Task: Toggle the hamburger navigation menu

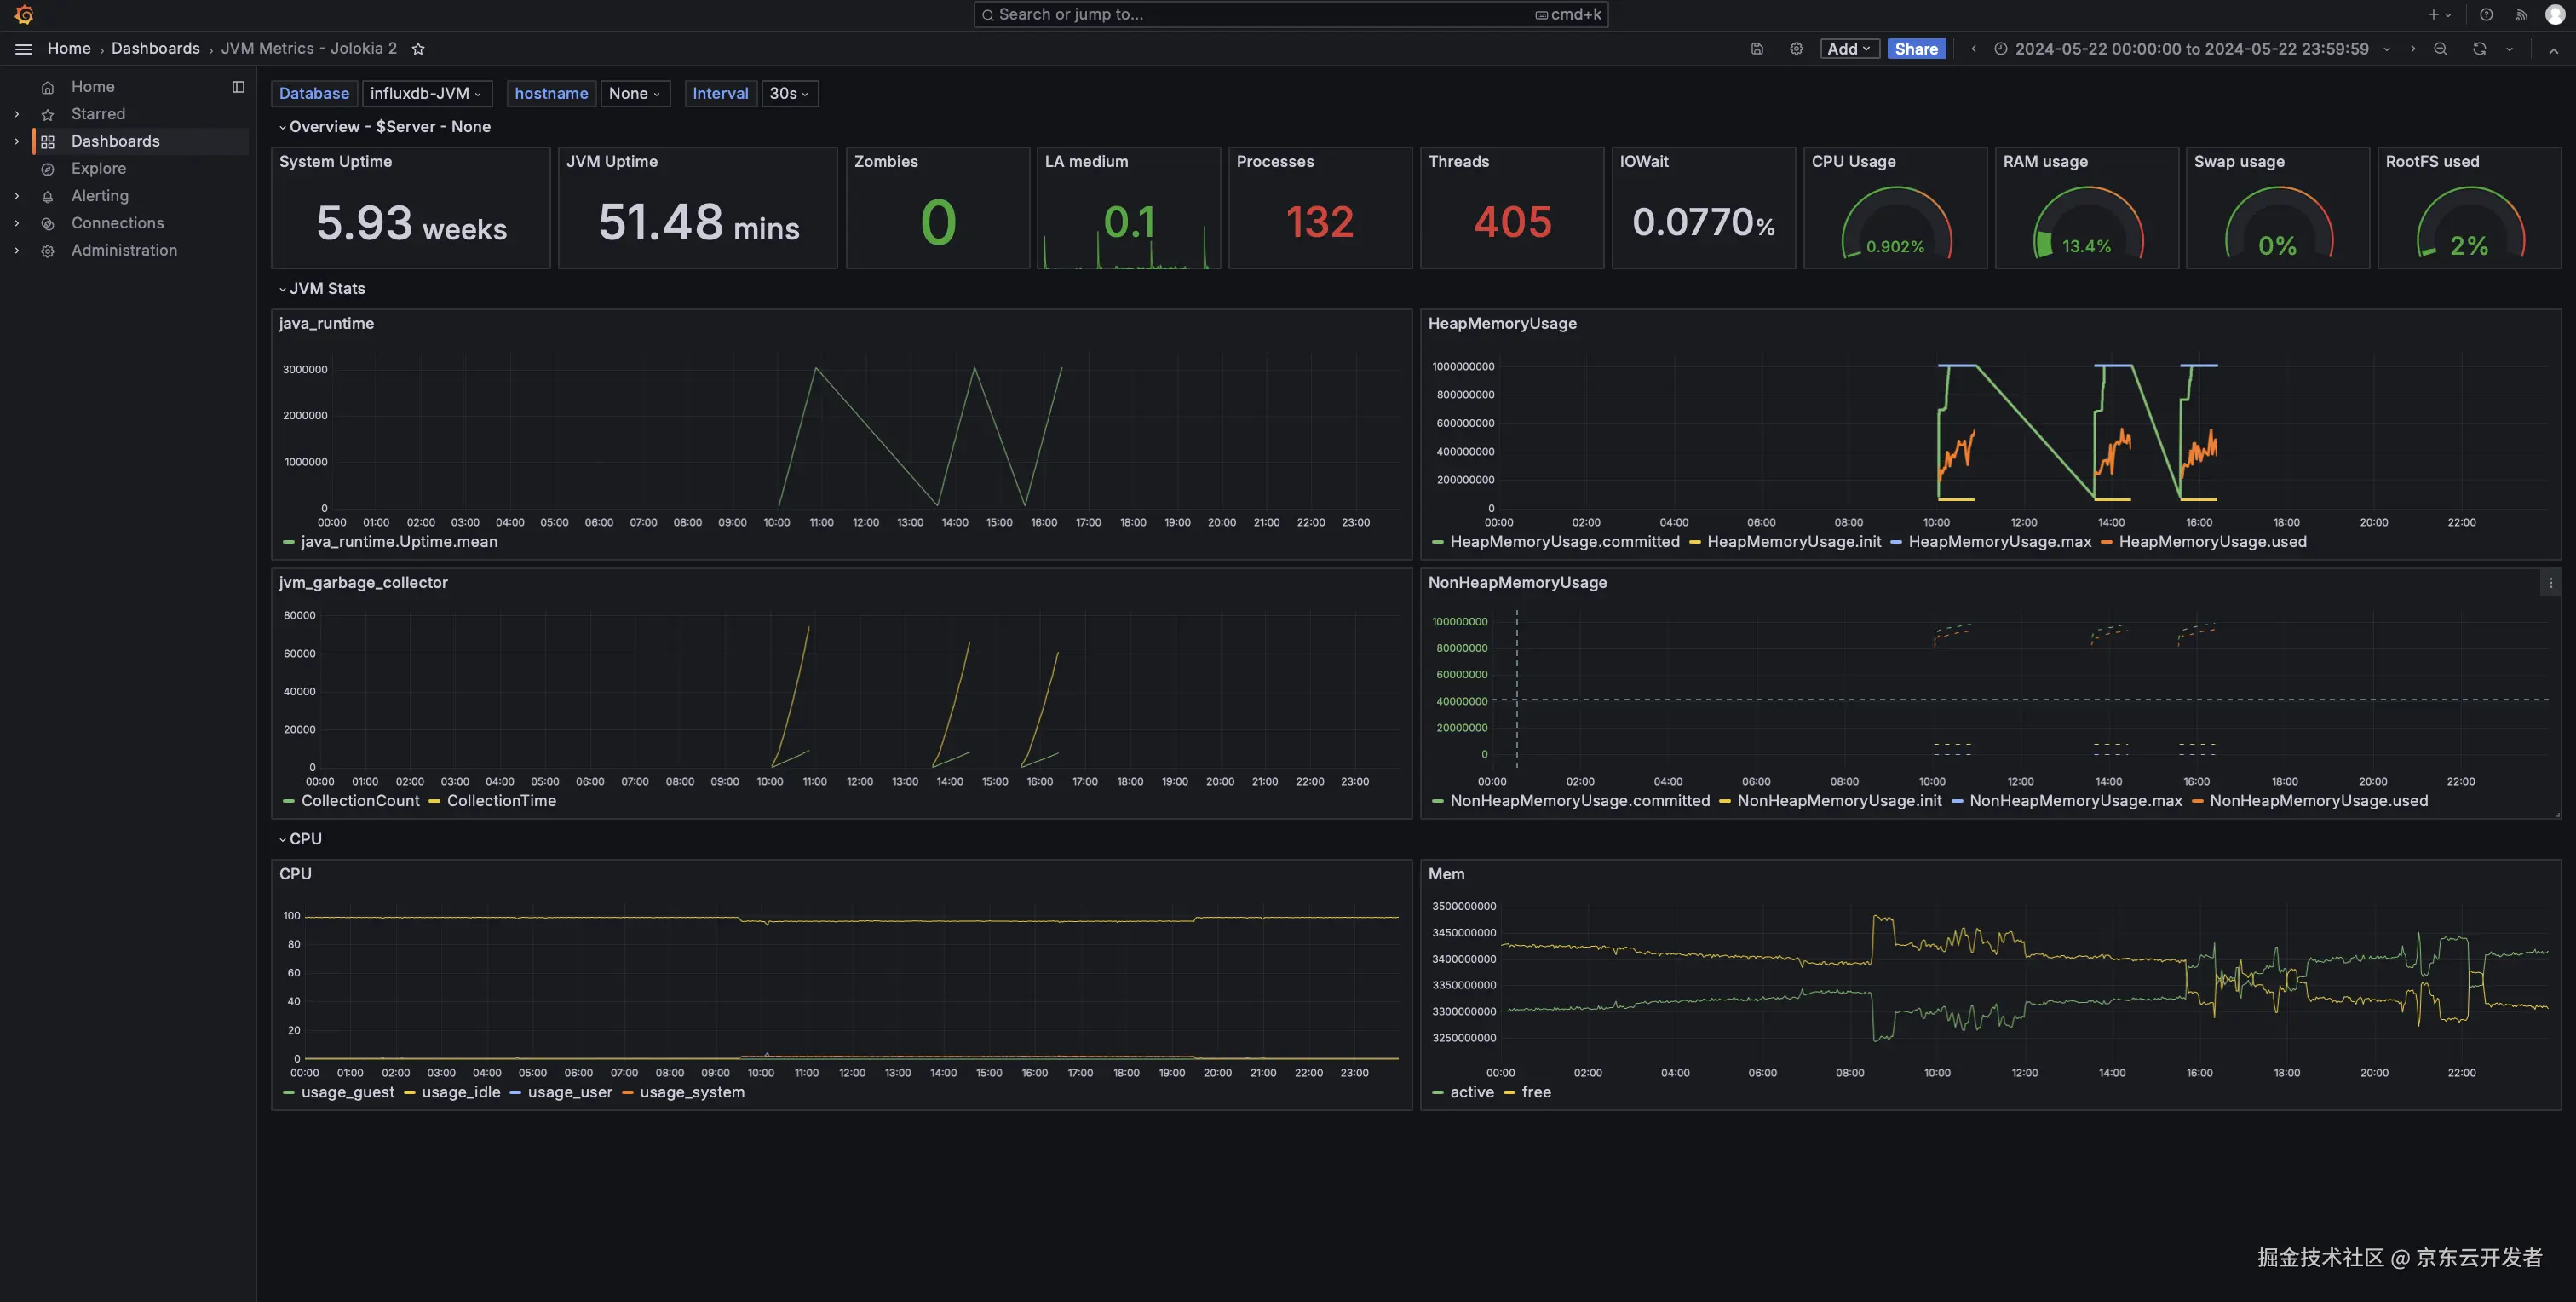Action: pos(24,49)
